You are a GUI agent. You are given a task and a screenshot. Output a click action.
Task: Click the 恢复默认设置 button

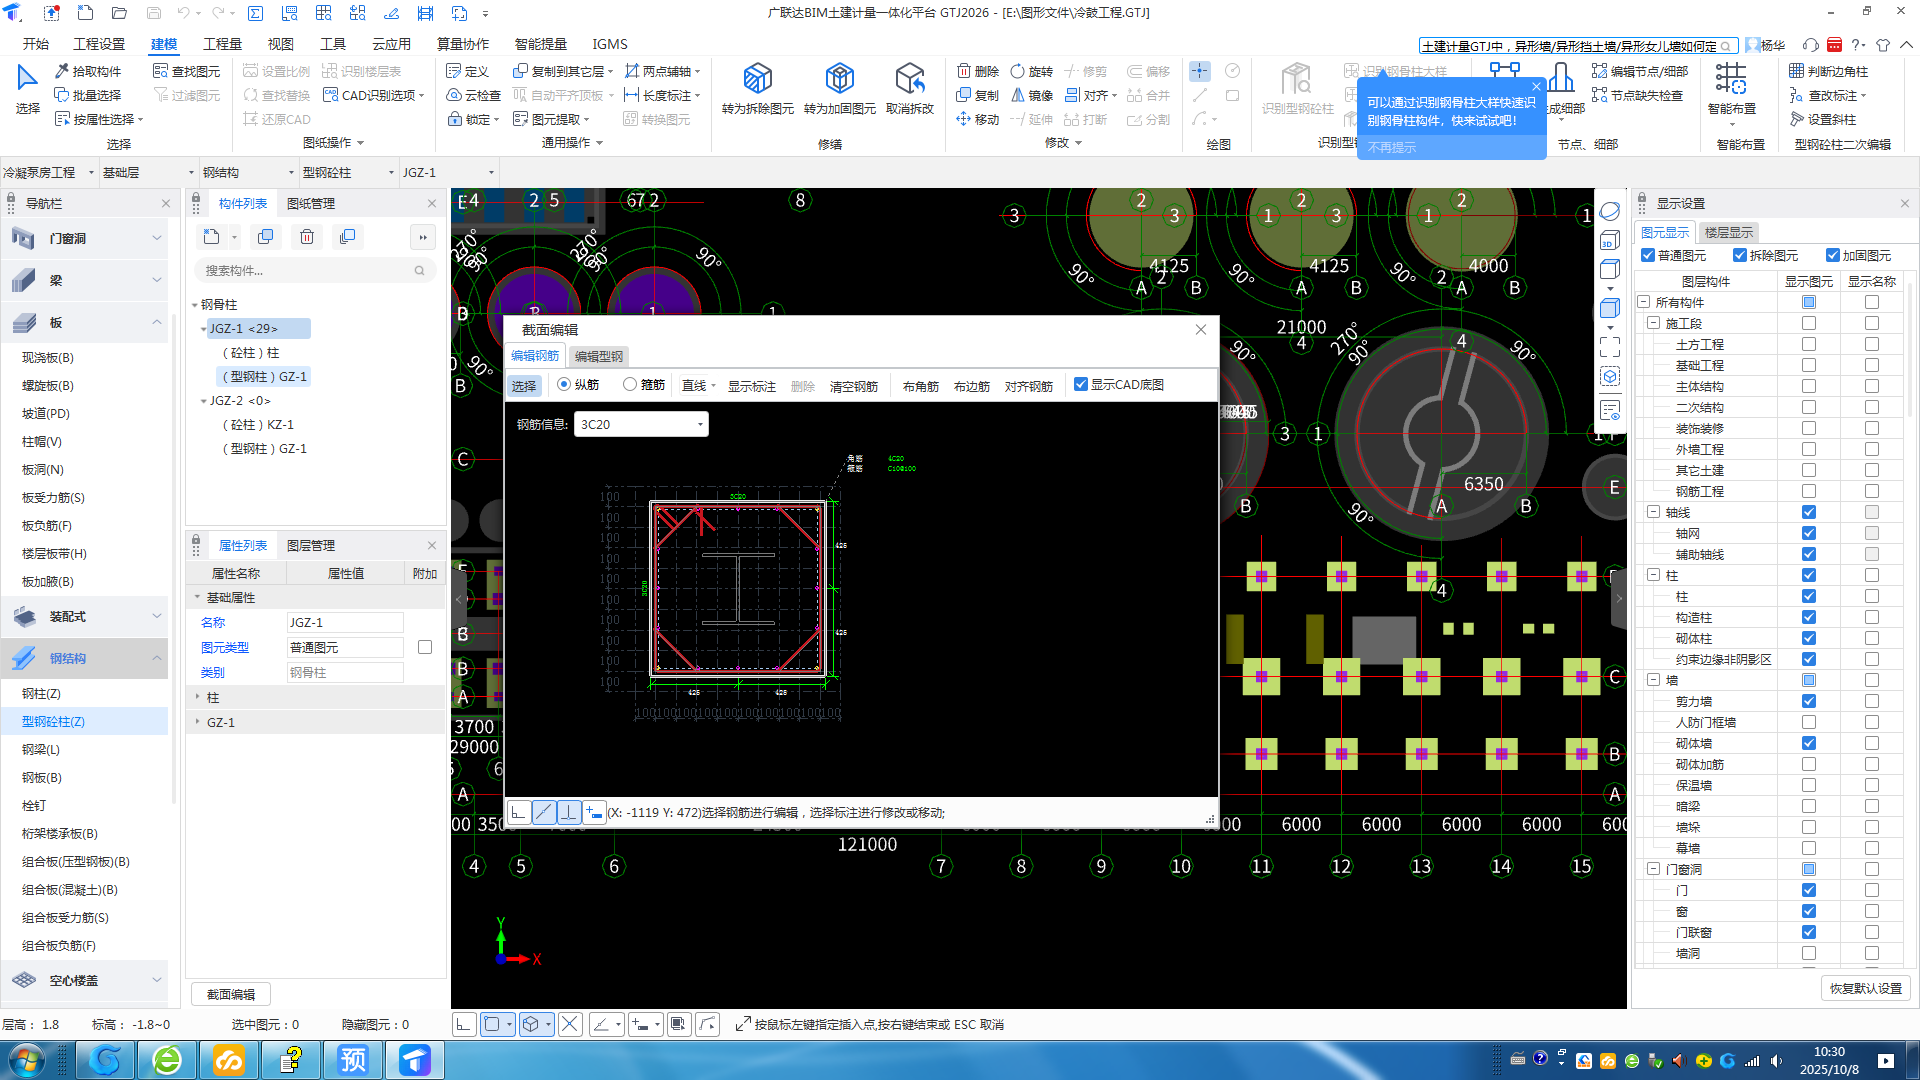[x=1865, y=988]
